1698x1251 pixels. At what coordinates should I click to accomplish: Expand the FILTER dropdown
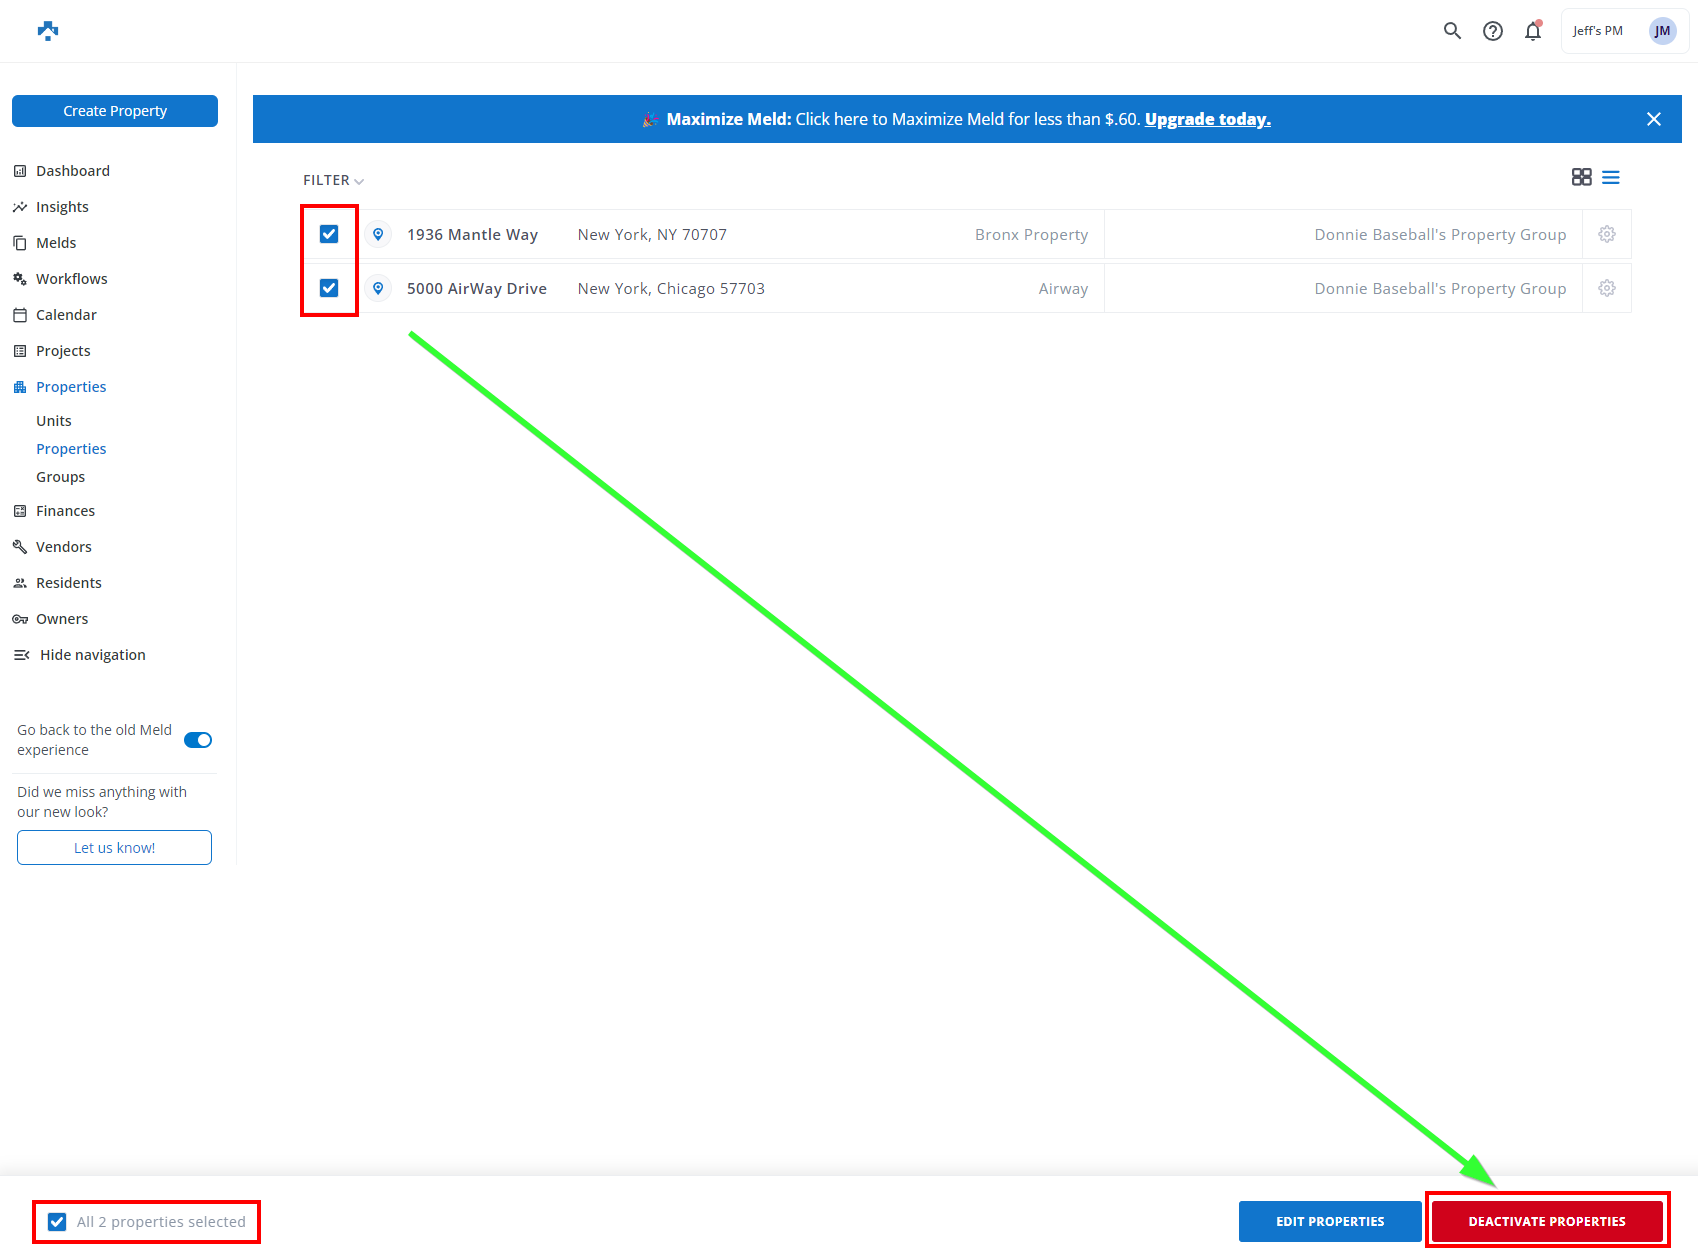333,180
